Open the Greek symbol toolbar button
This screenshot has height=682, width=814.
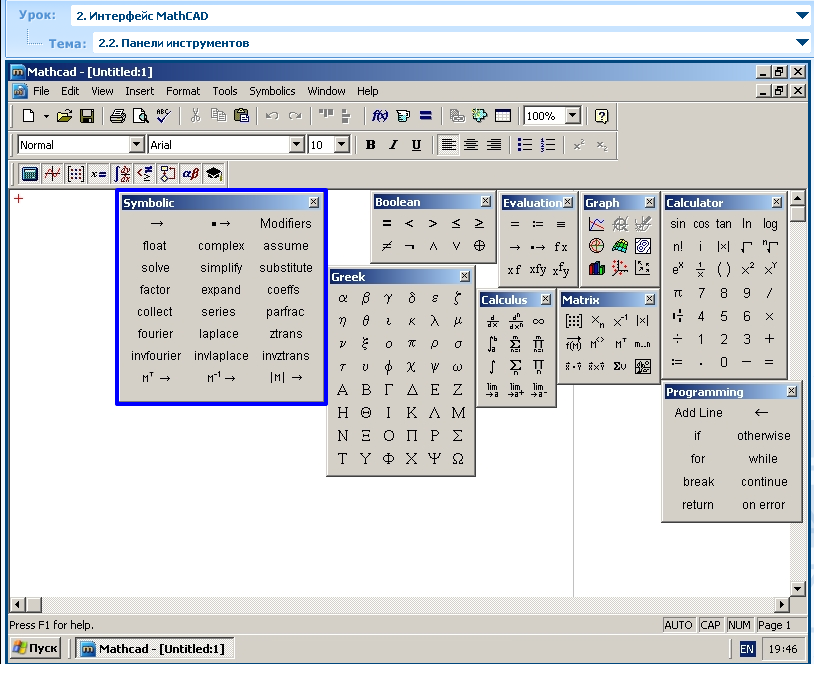pyautogui.click(x=191, y=174)
